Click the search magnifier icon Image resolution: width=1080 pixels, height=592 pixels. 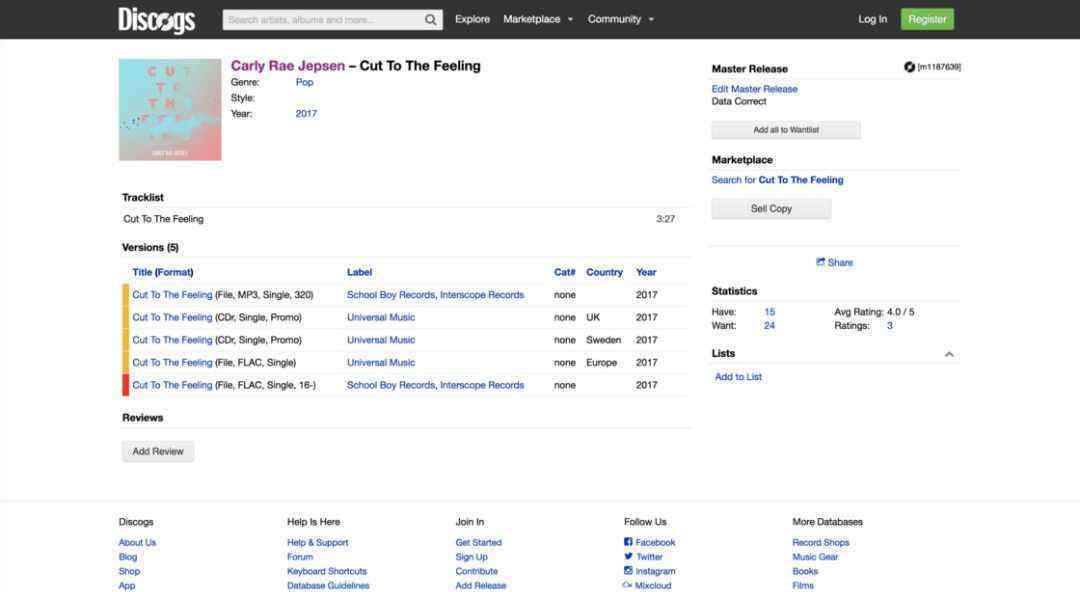click(x=431, y=19)
